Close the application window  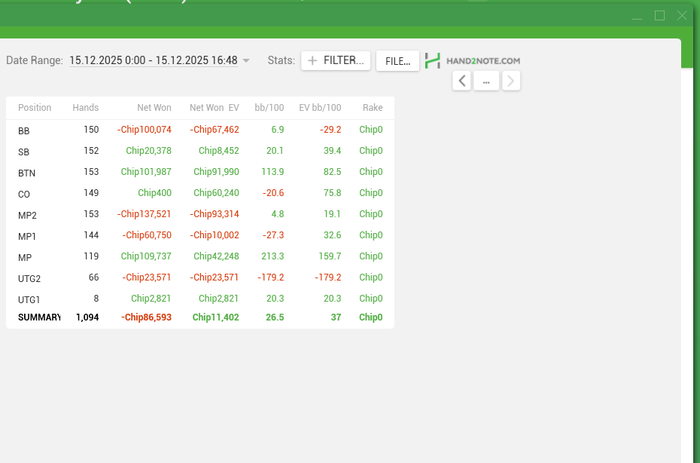click(682, 16)
